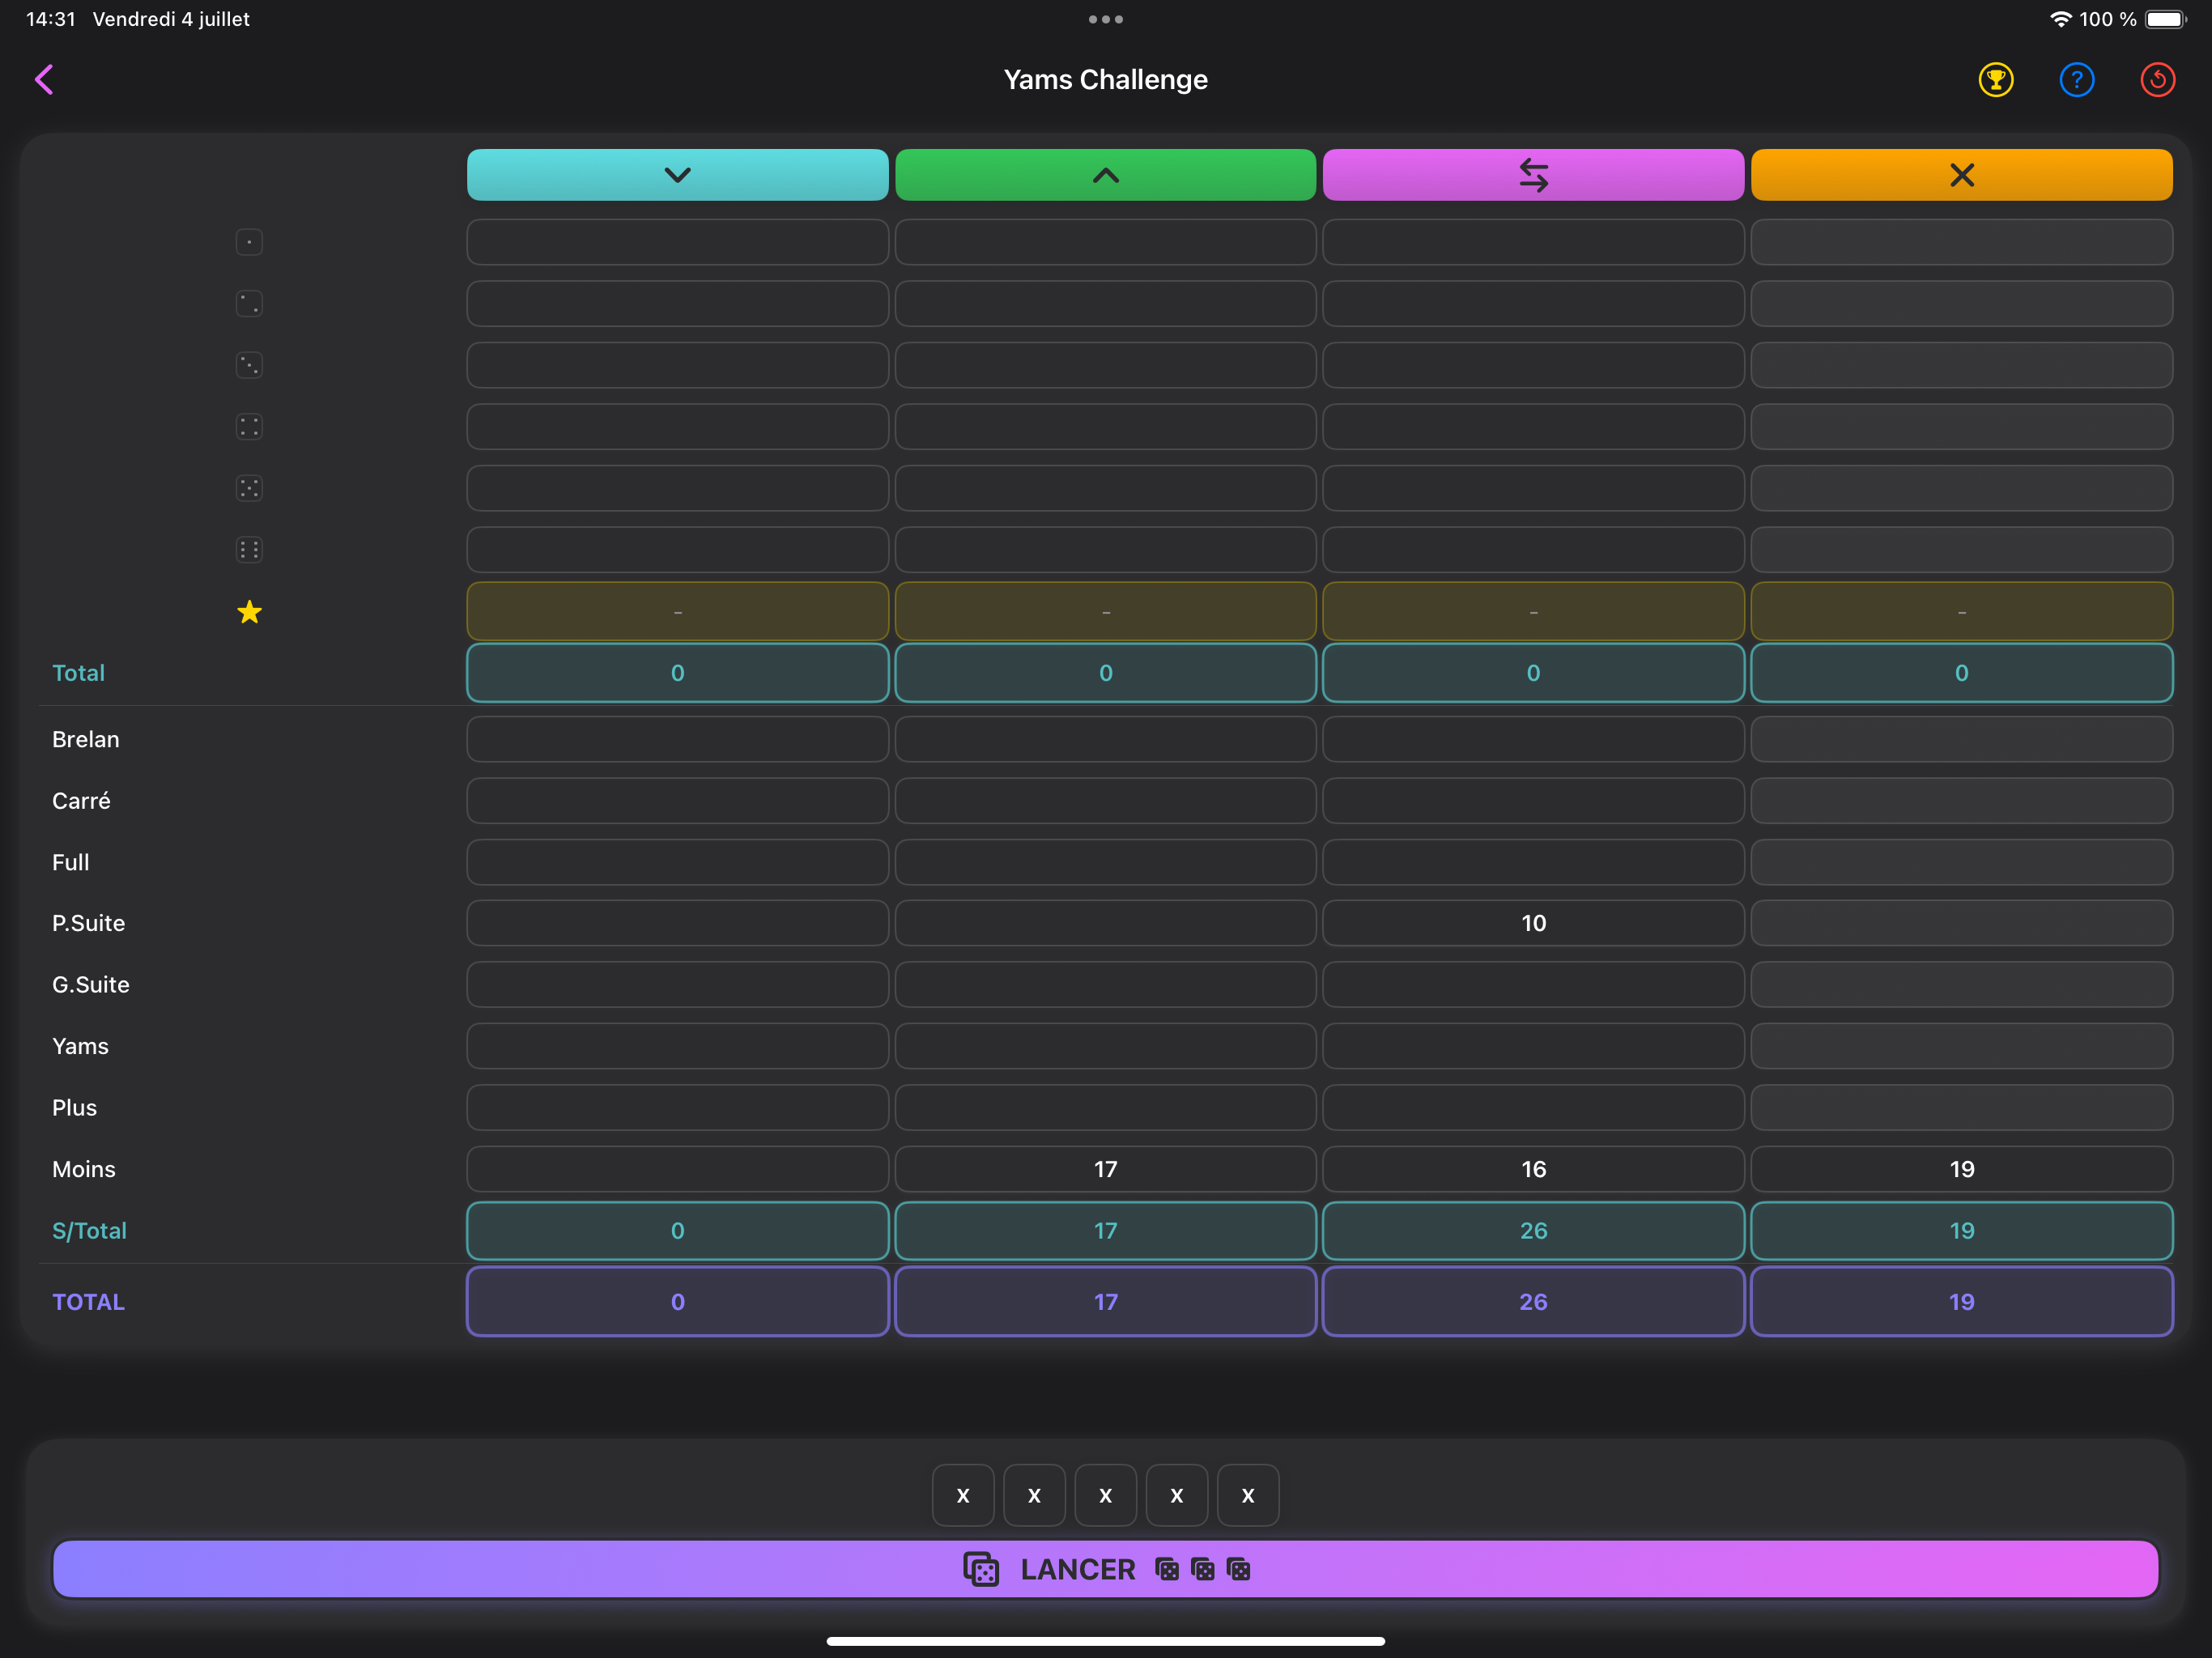Select Plus cell in orange column
Screen dimensions: 2212x1658
(x=1961, y=1107)
